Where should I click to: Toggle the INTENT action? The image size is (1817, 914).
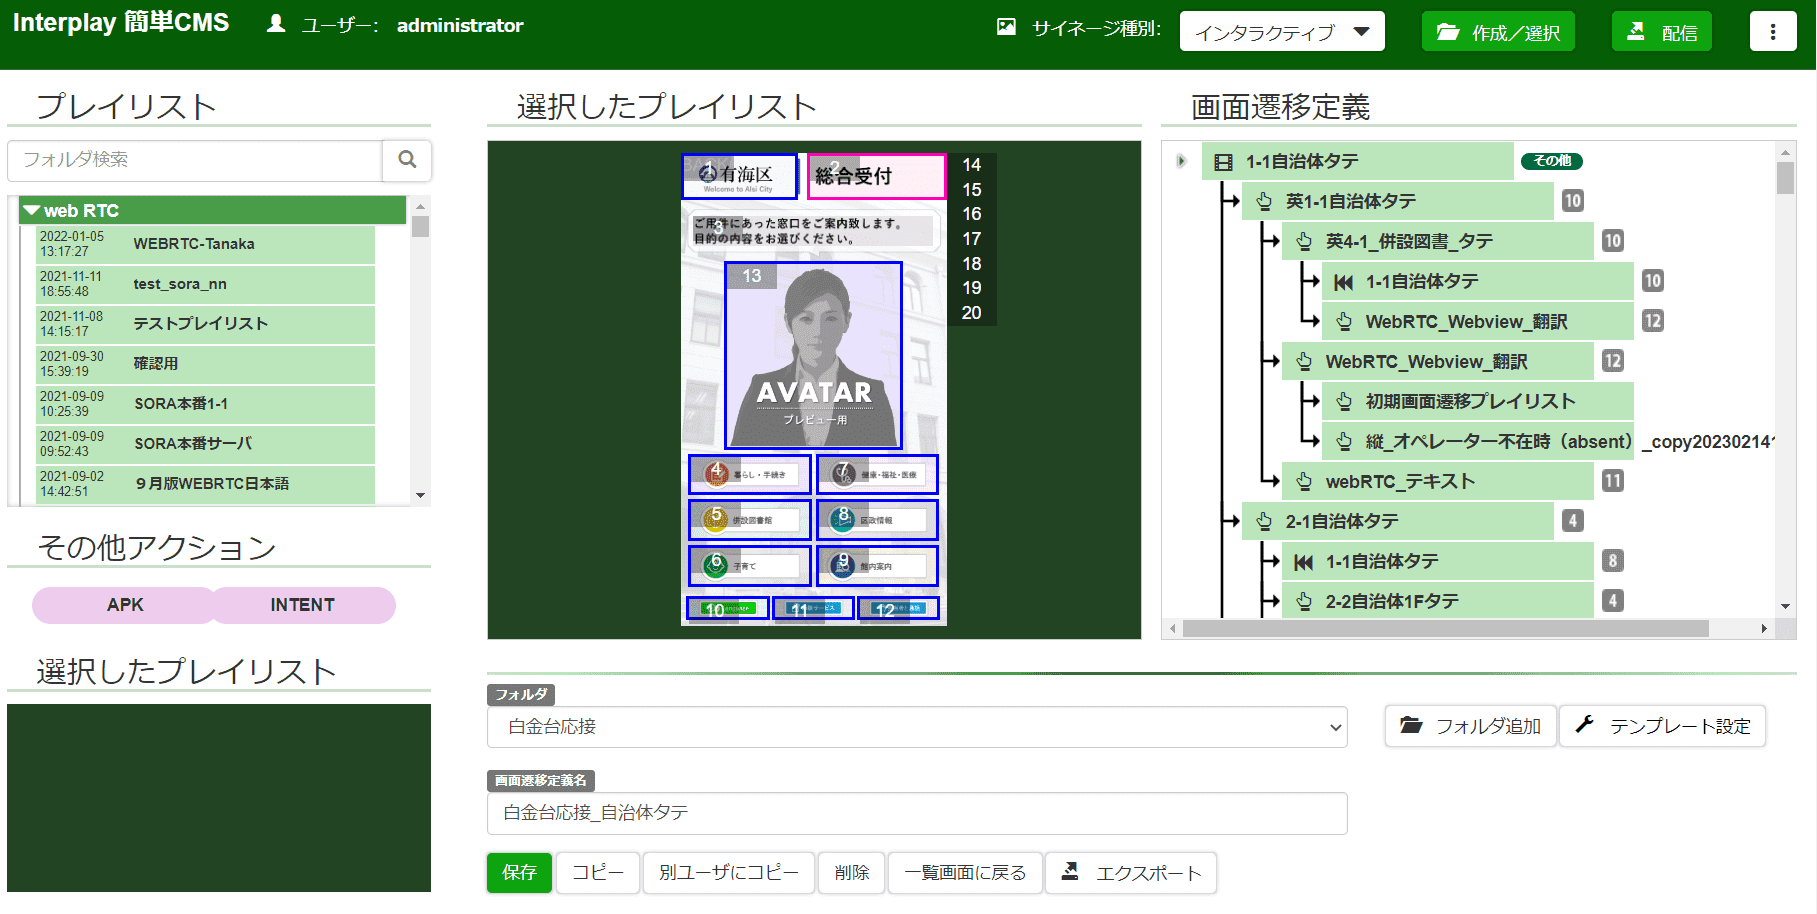point(302,604)
